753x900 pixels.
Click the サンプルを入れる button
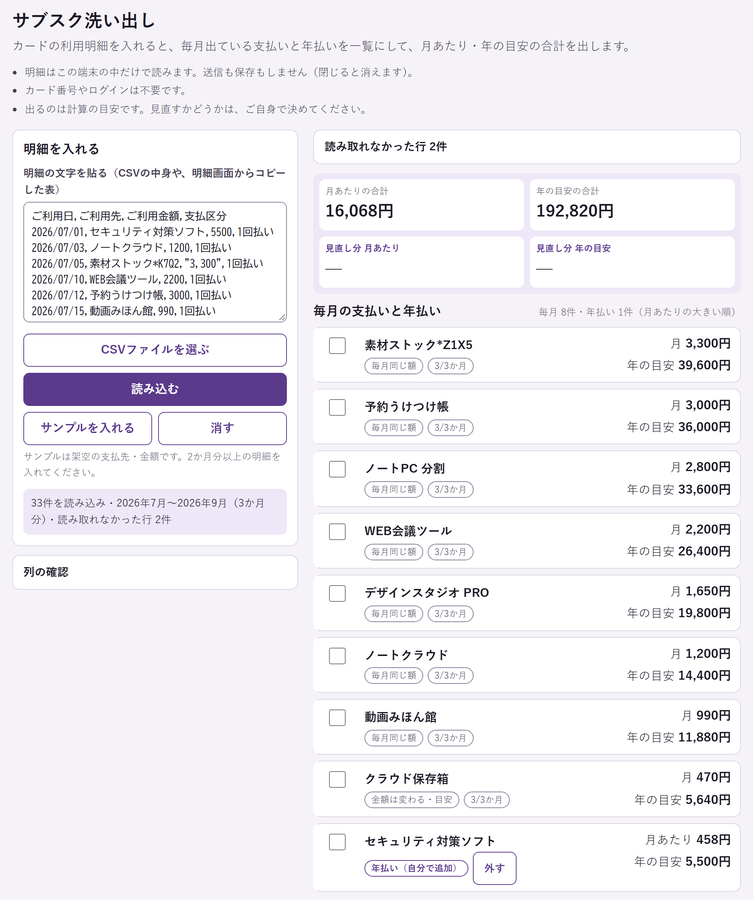[x=87, y=428]
